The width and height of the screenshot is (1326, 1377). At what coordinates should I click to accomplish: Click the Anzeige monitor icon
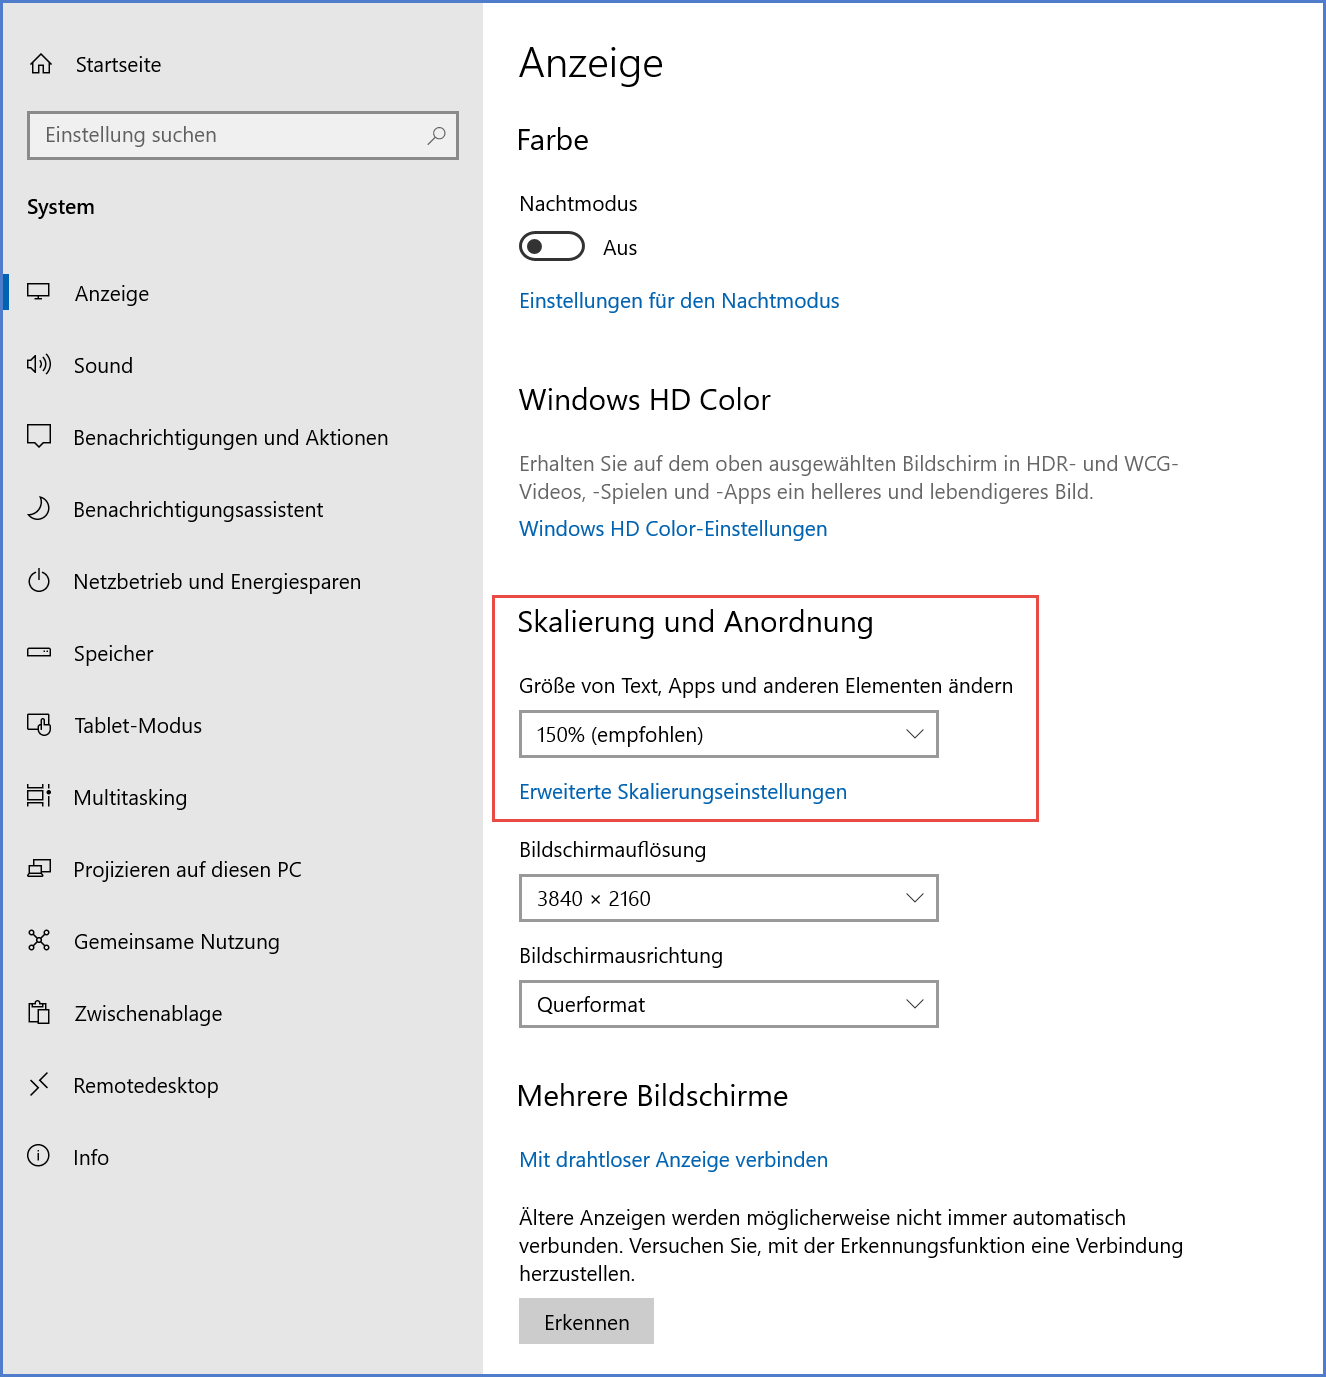point(39,292)
